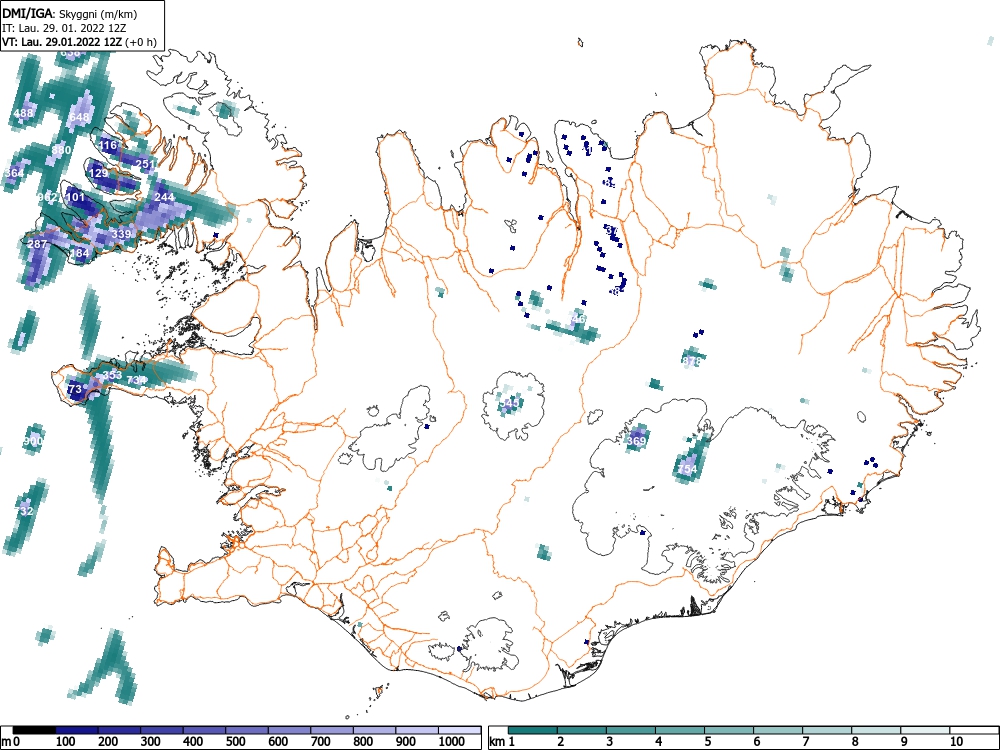This screenshot has height=750, width=1000.
Task: Click the 5–6 km teal legend swatch
Action: pos(729,730)
